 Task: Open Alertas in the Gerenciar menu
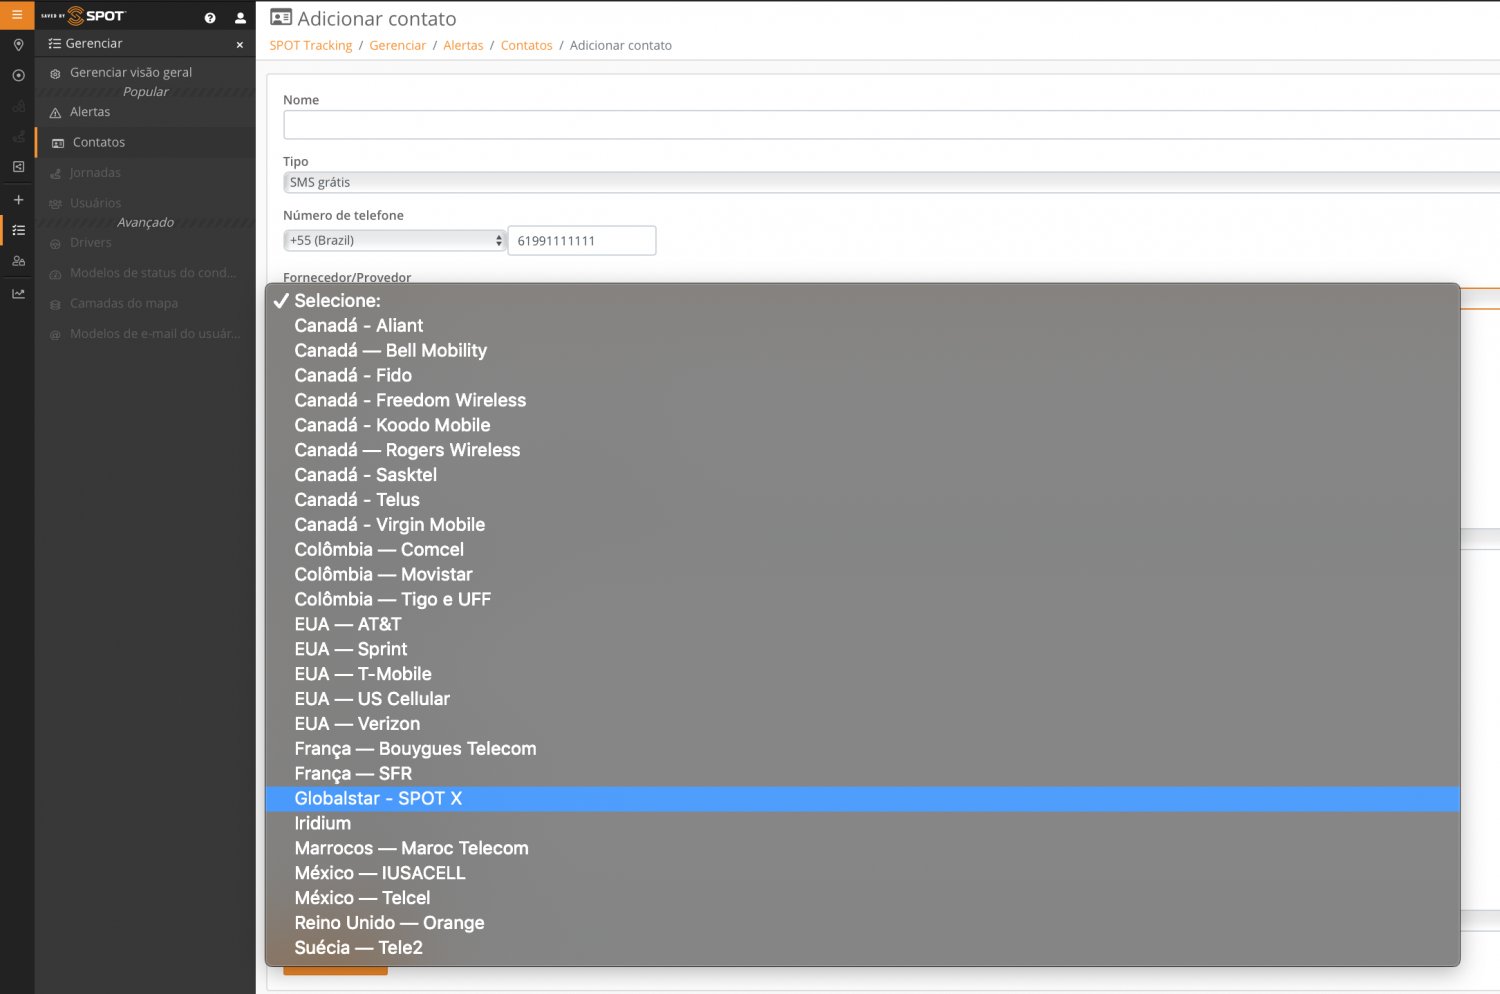pyautogui.click(x=90, y=113)
